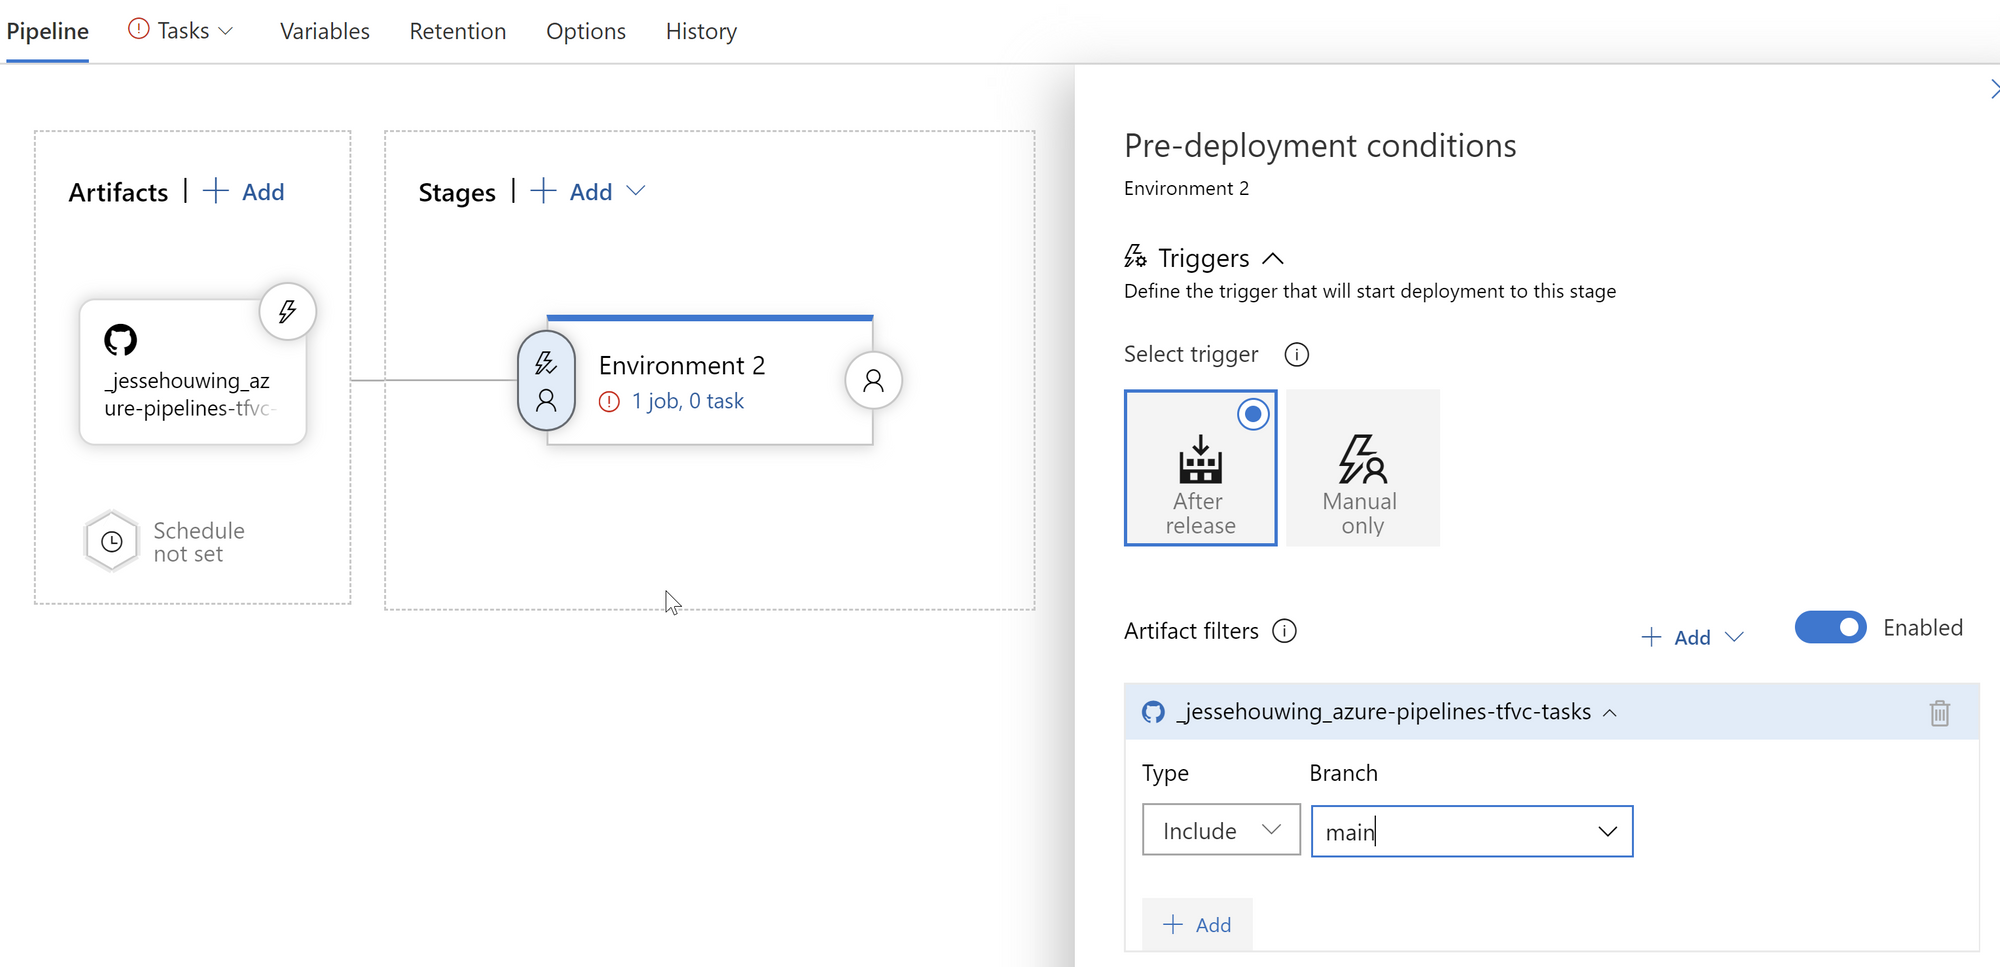Click the Schedule not set clock icon

(112, 541)
